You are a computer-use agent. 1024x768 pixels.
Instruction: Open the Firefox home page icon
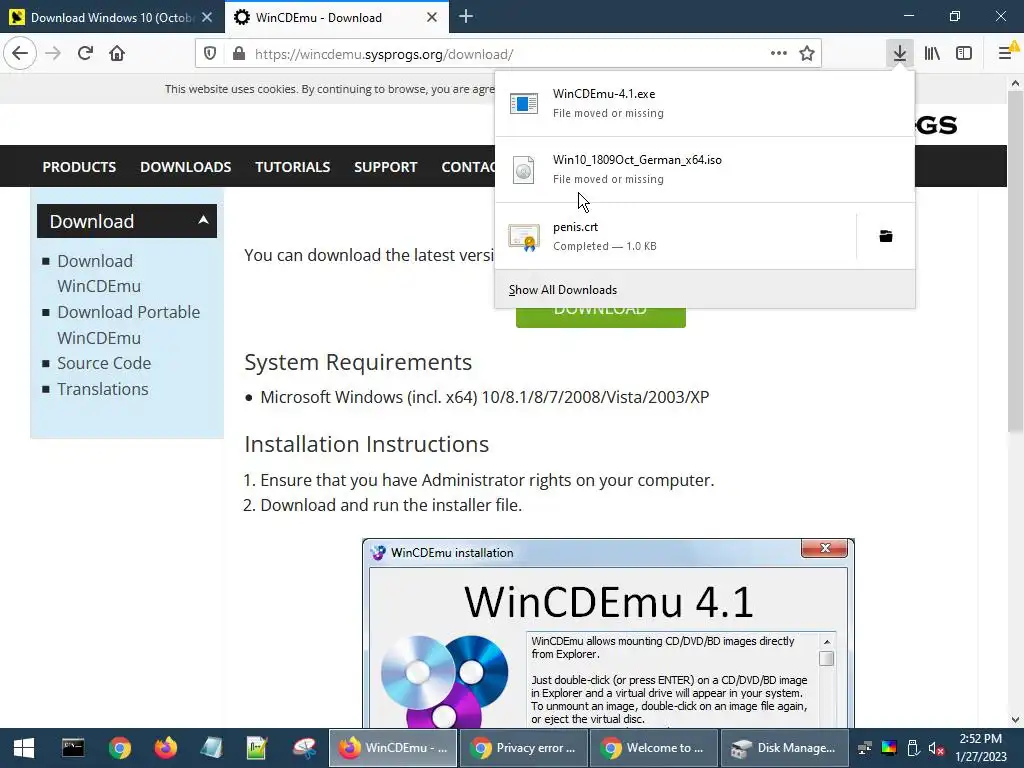point(117,53)
